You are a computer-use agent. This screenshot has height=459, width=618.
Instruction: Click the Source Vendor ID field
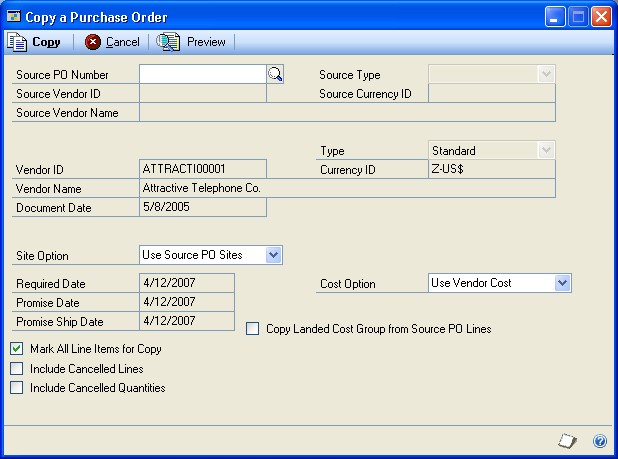tap(203, 93)
